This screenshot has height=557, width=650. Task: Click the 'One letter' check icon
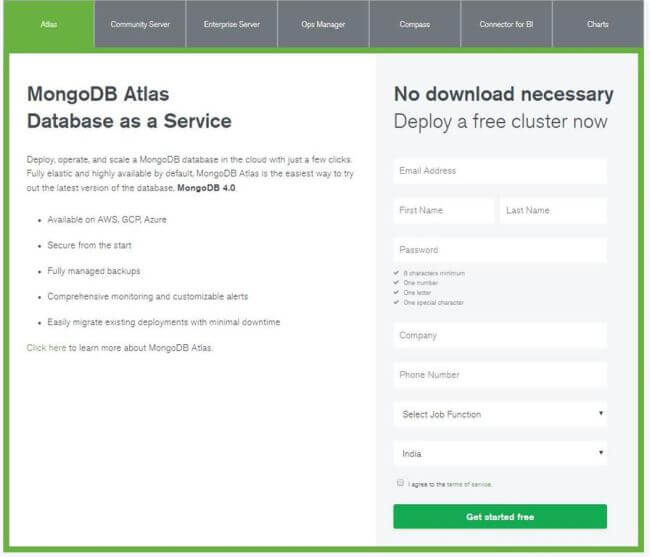[396, 292]
